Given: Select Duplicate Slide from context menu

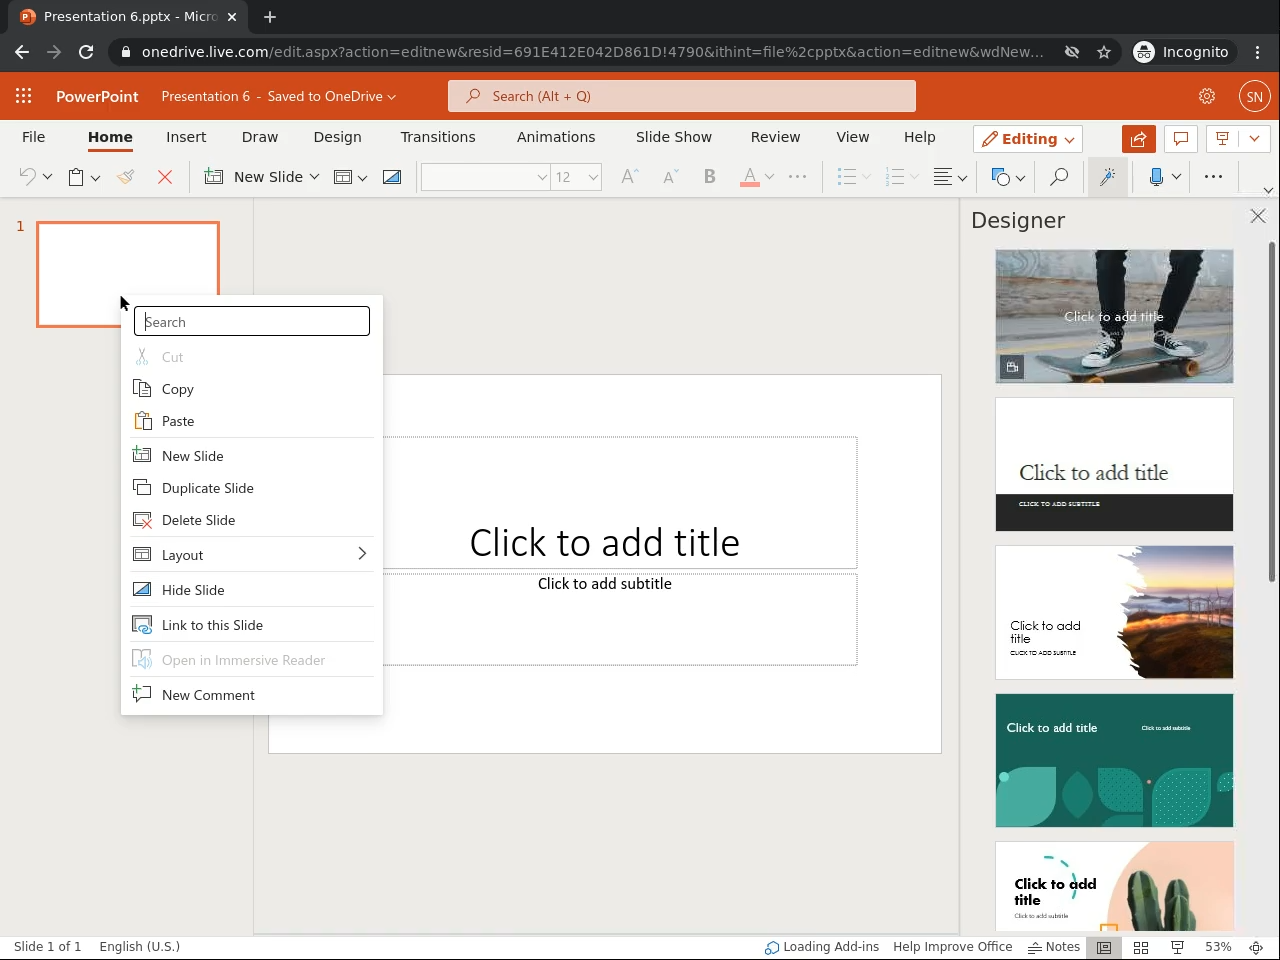Looking at the screenshot, I should pos(207,488).
